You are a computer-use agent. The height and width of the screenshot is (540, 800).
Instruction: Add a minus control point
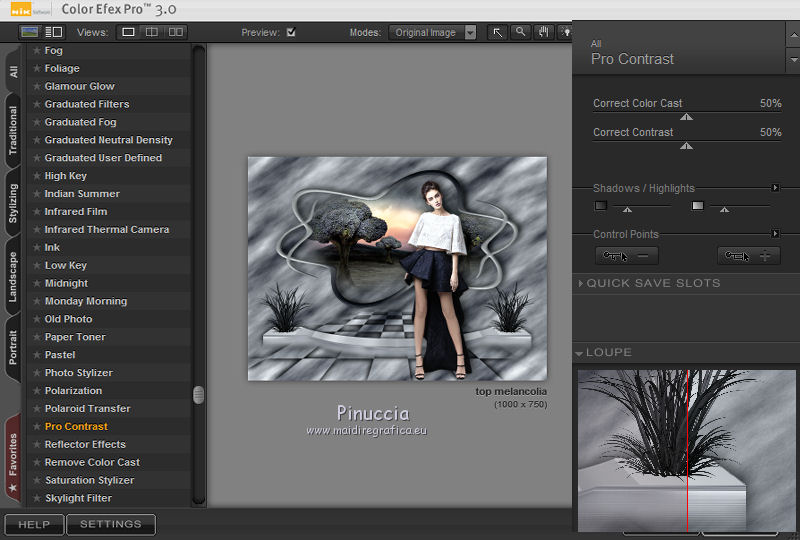click(x=627, y=256)
